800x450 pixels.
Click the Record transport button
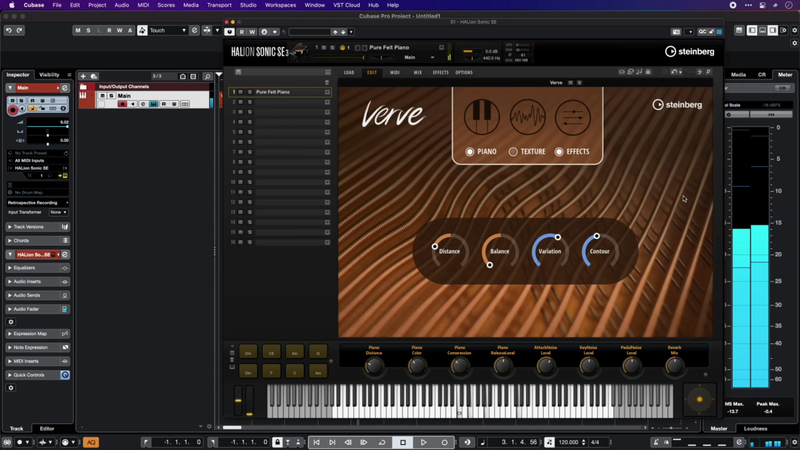coord(444,442)
